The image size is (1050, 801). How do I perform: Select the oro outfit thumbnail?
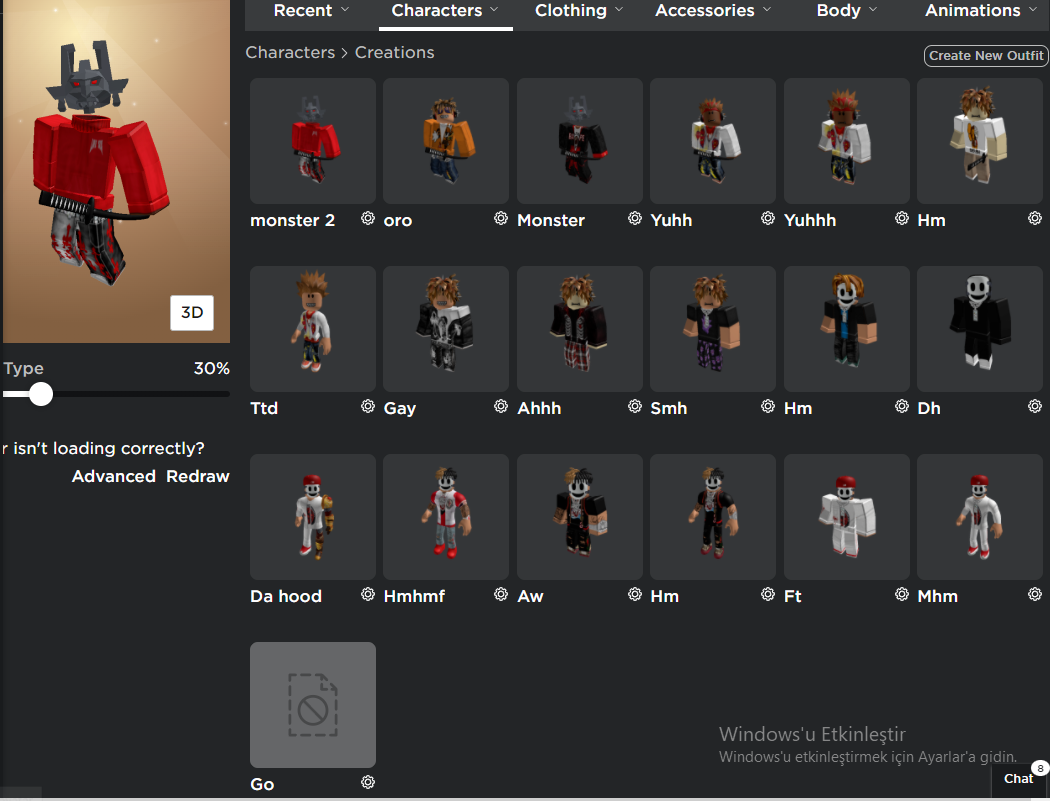tap(446, 141)
